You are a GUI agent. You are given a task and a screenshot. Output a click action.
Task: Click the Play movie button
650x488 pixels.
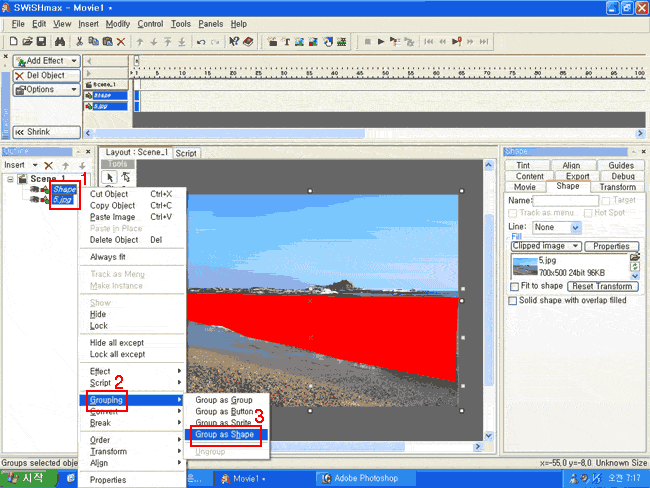click(381, 41)
